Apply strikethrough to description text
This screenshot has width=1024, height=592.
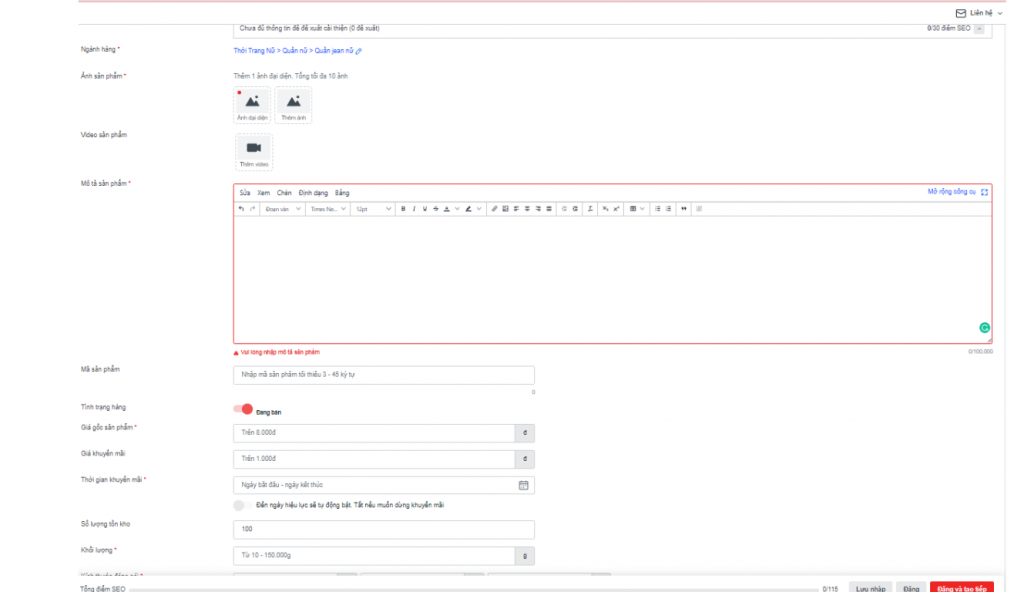coord(436,209)
